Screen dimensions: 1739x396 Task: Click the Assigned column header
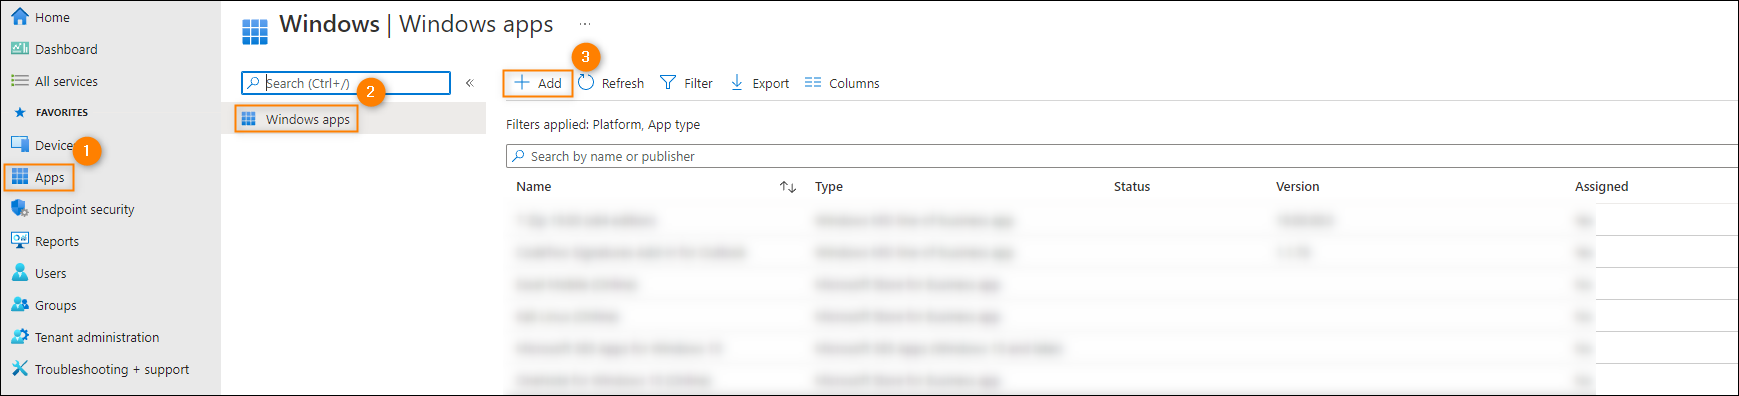[1602, 187]
